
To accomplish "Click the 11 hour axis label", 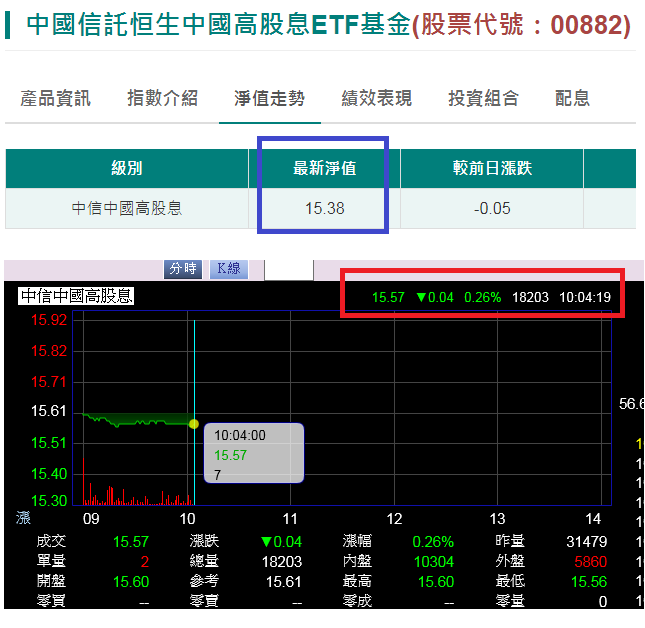I will click(x=290, y=519).
